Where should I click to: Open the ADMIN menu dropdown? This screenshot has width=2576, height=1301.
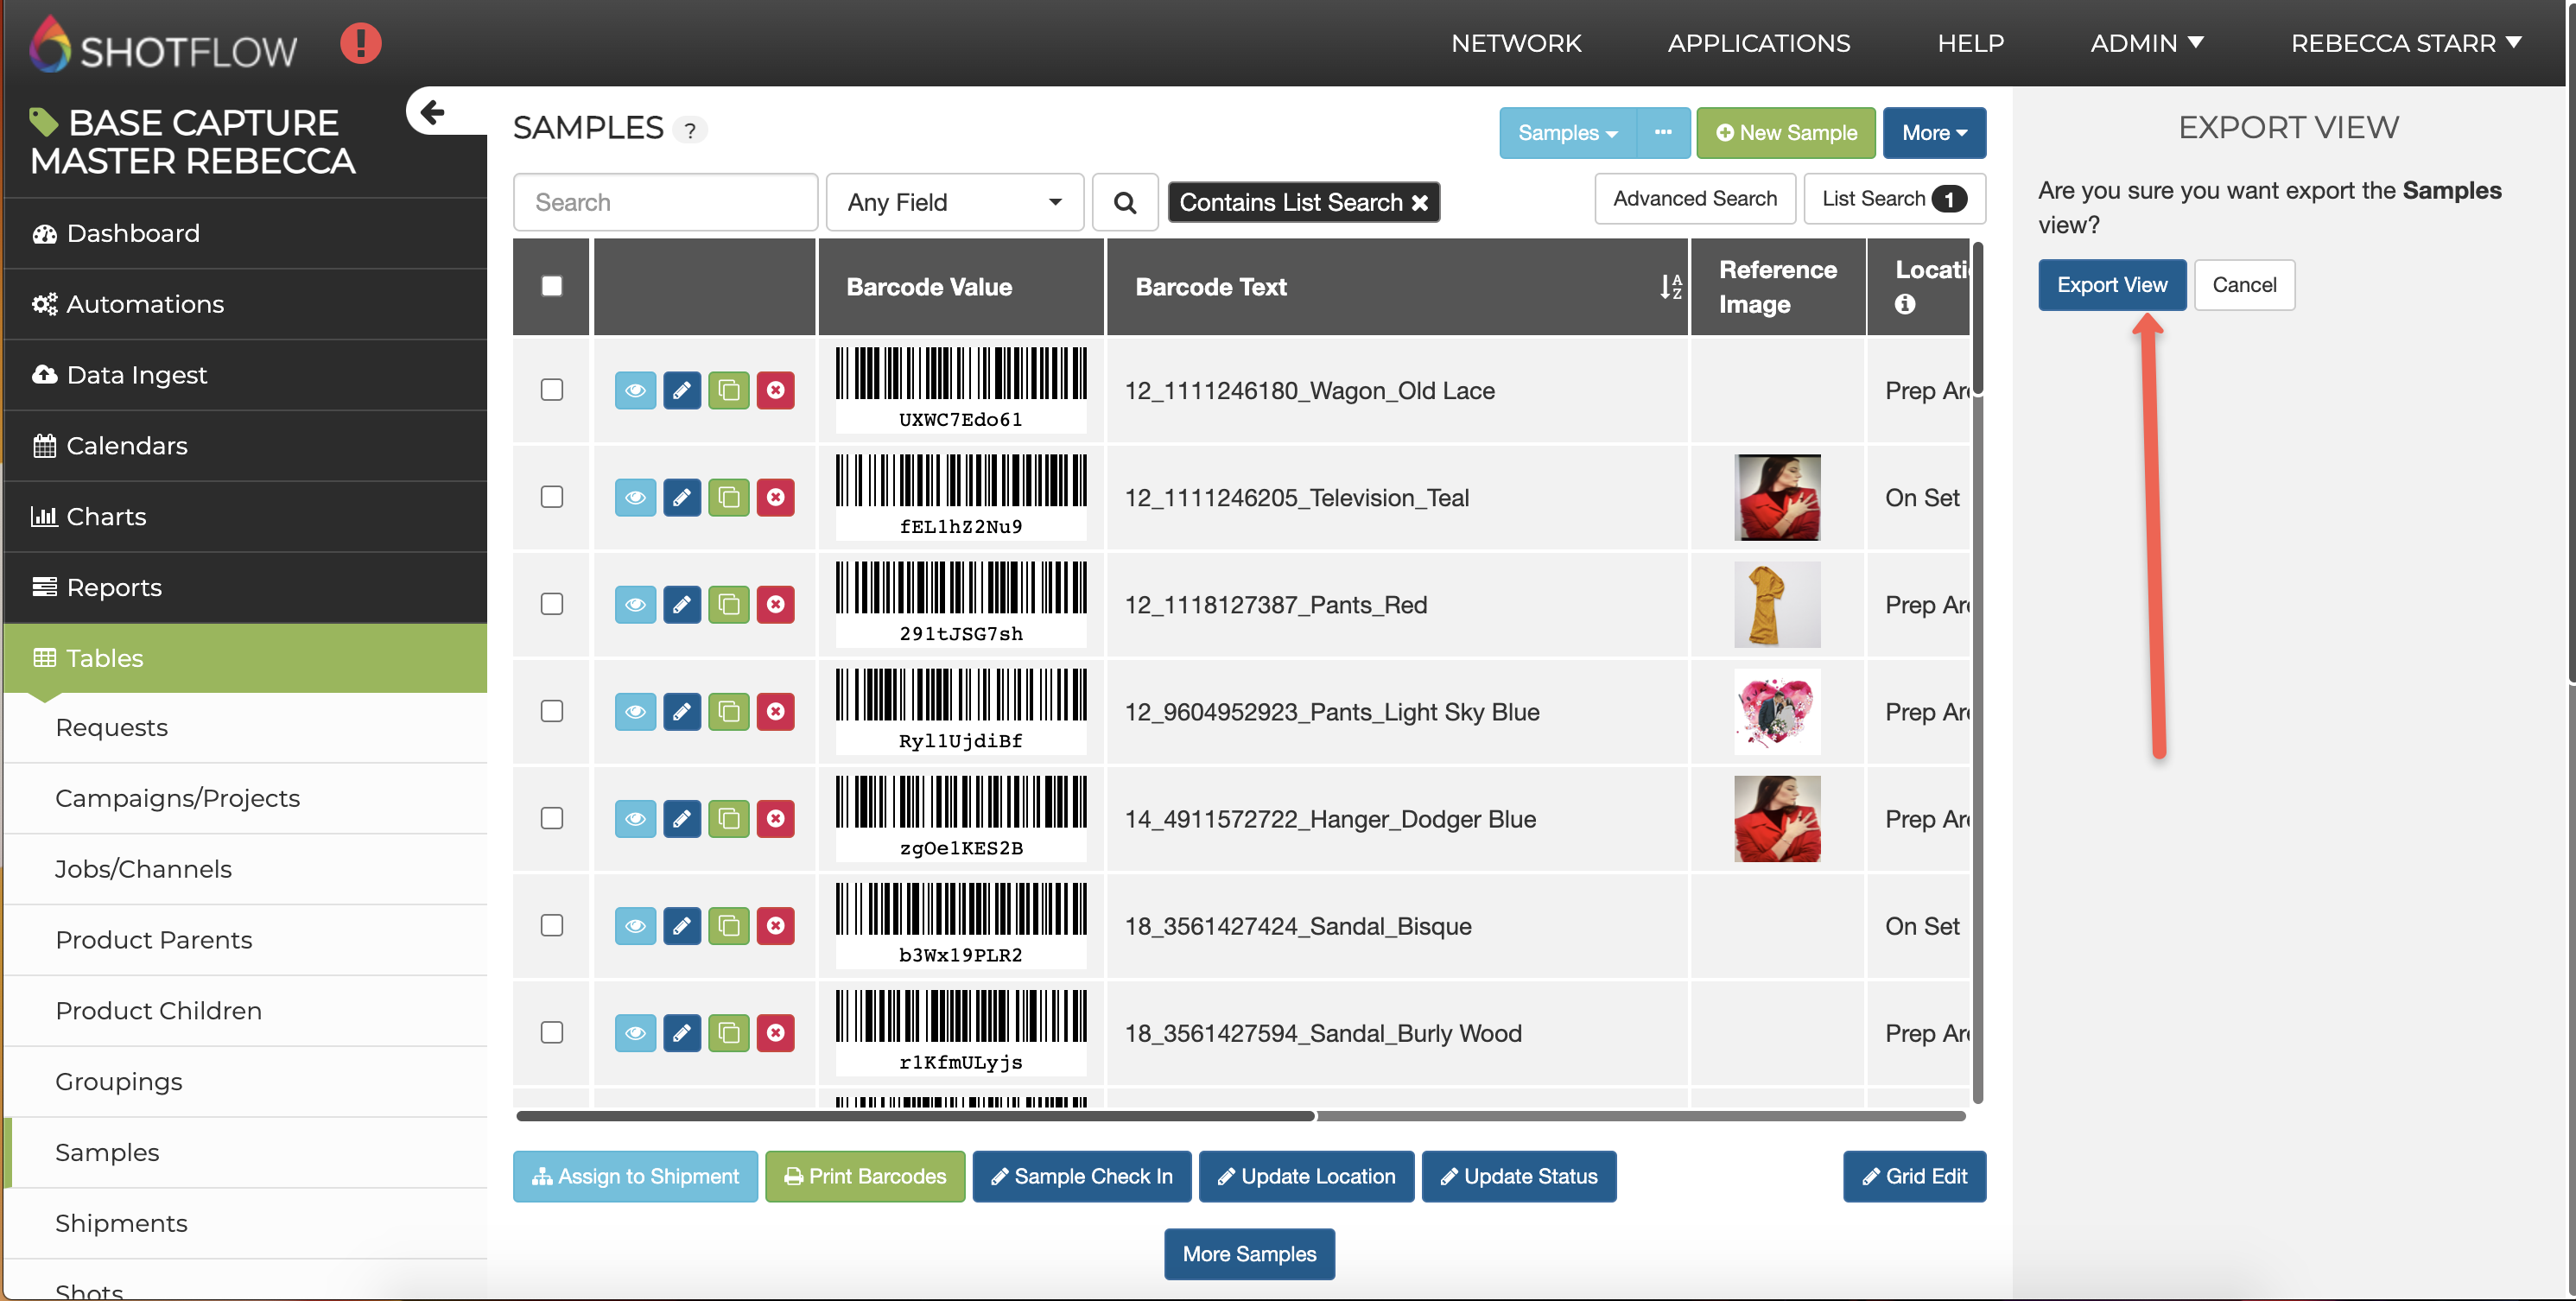click(2146, 43)
